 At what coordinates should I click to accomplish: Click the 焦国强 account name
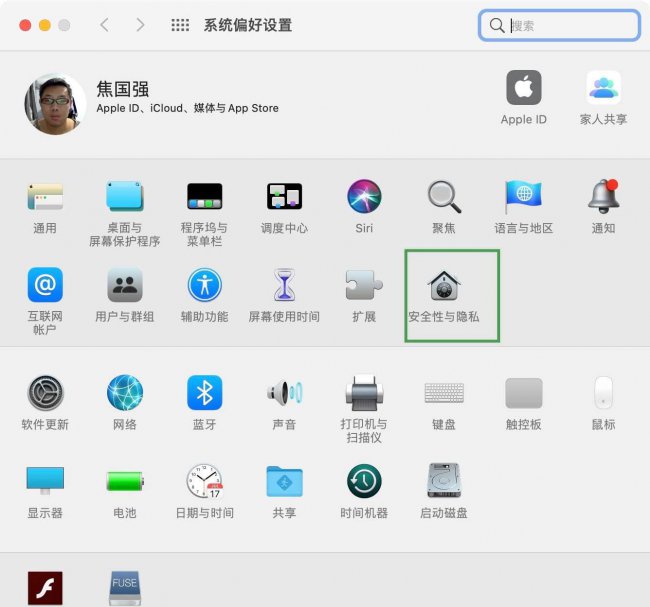(x=123, y=89)
